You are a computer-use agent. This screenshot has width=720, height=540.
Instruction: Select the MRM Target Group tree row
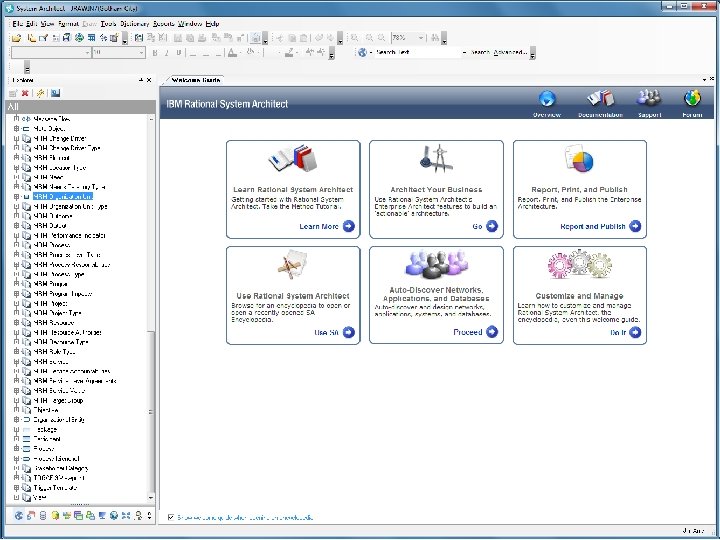coord(58,400)
